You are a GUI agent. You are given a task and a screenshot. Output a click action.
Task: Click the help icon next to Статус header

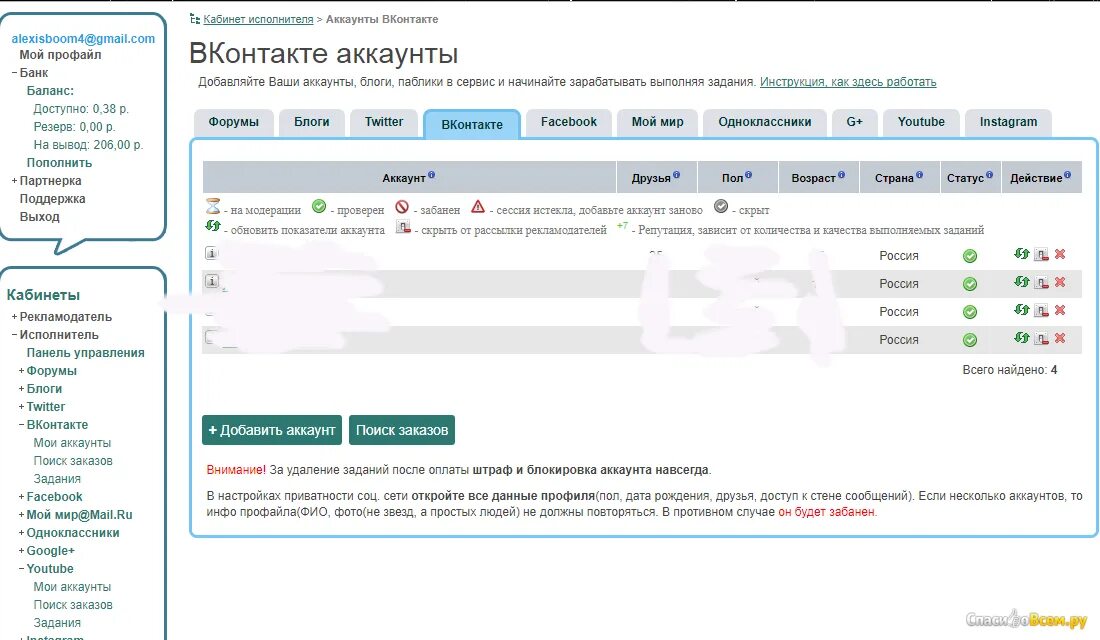coord(989,175)
